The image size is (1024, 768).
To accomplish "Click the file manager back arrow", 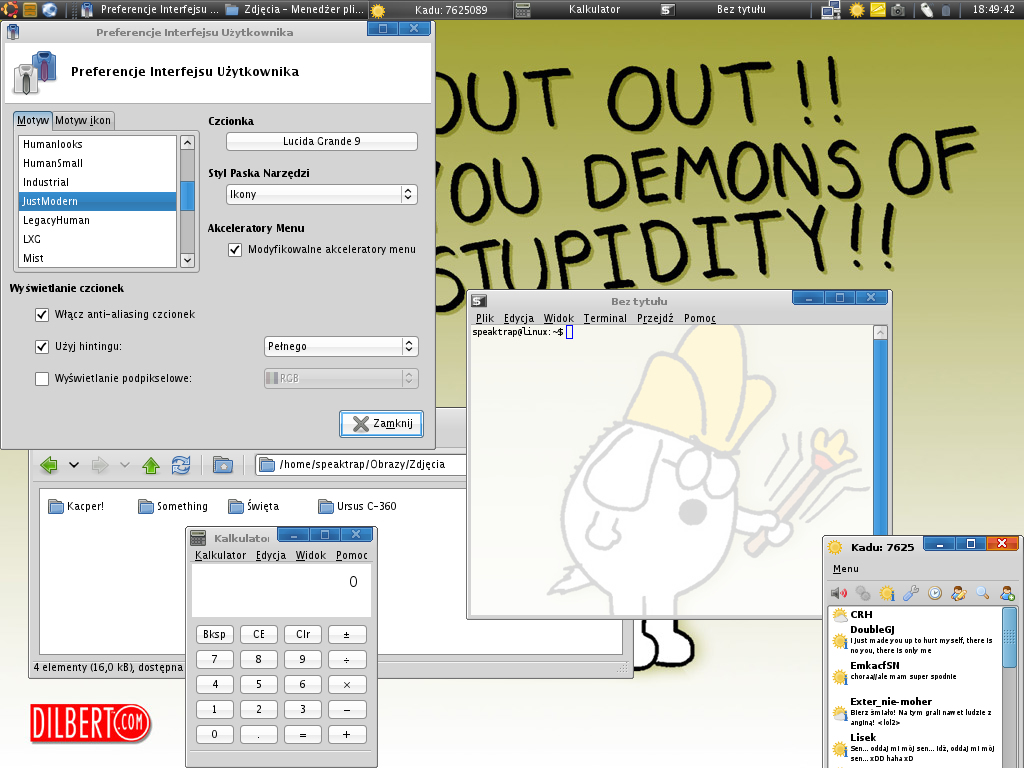I will pos(49,465).
